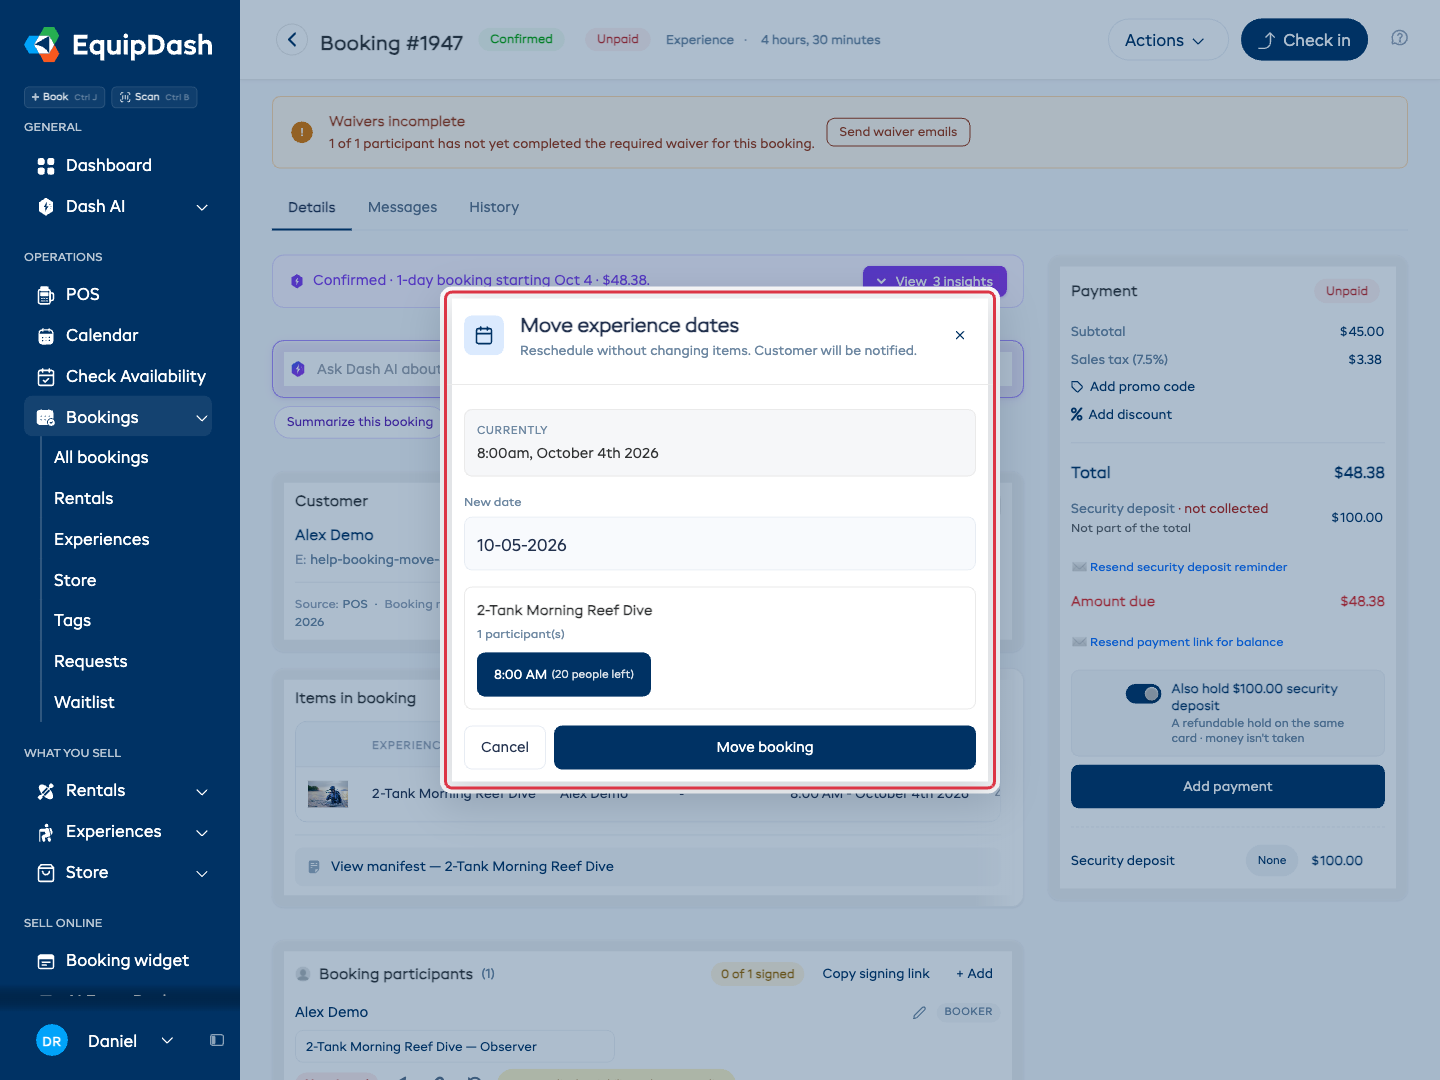Click the New date input field
1440x1080 pixels.
click(x=720, y=544)
